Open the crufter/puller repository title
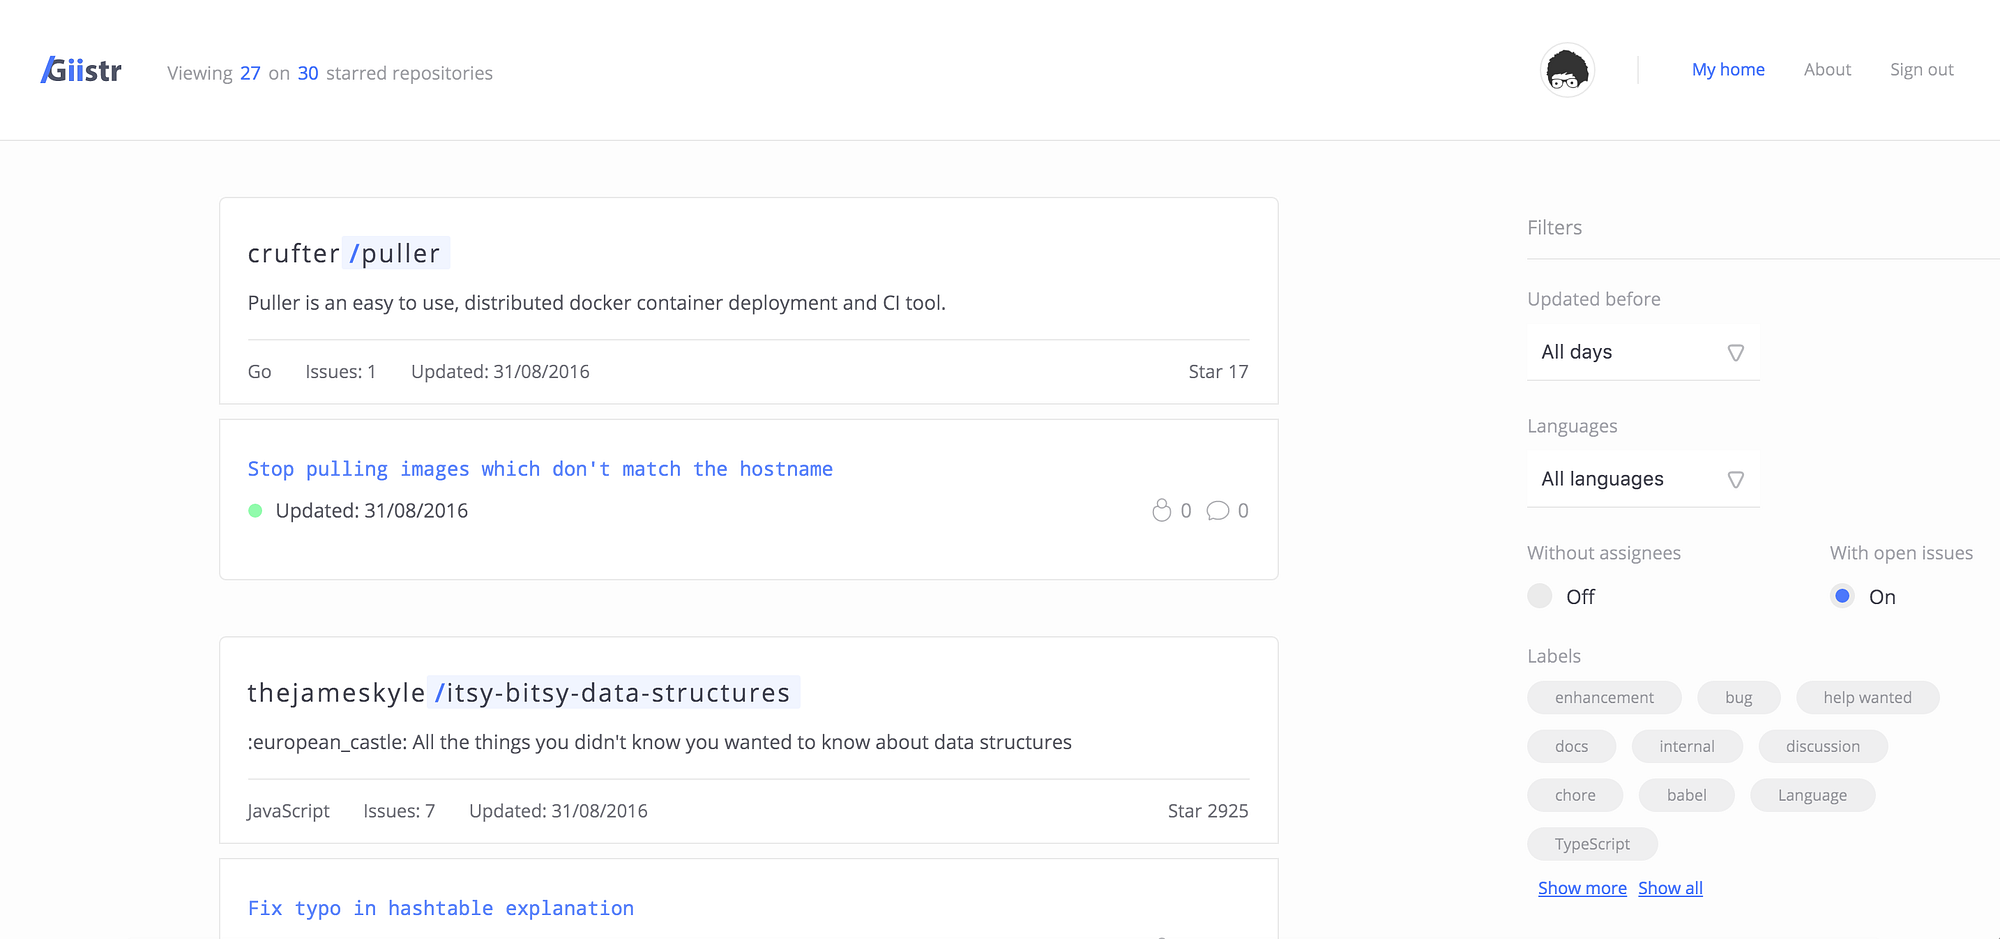This screenshot has height=939, width=2000. (x=344, y=254)
